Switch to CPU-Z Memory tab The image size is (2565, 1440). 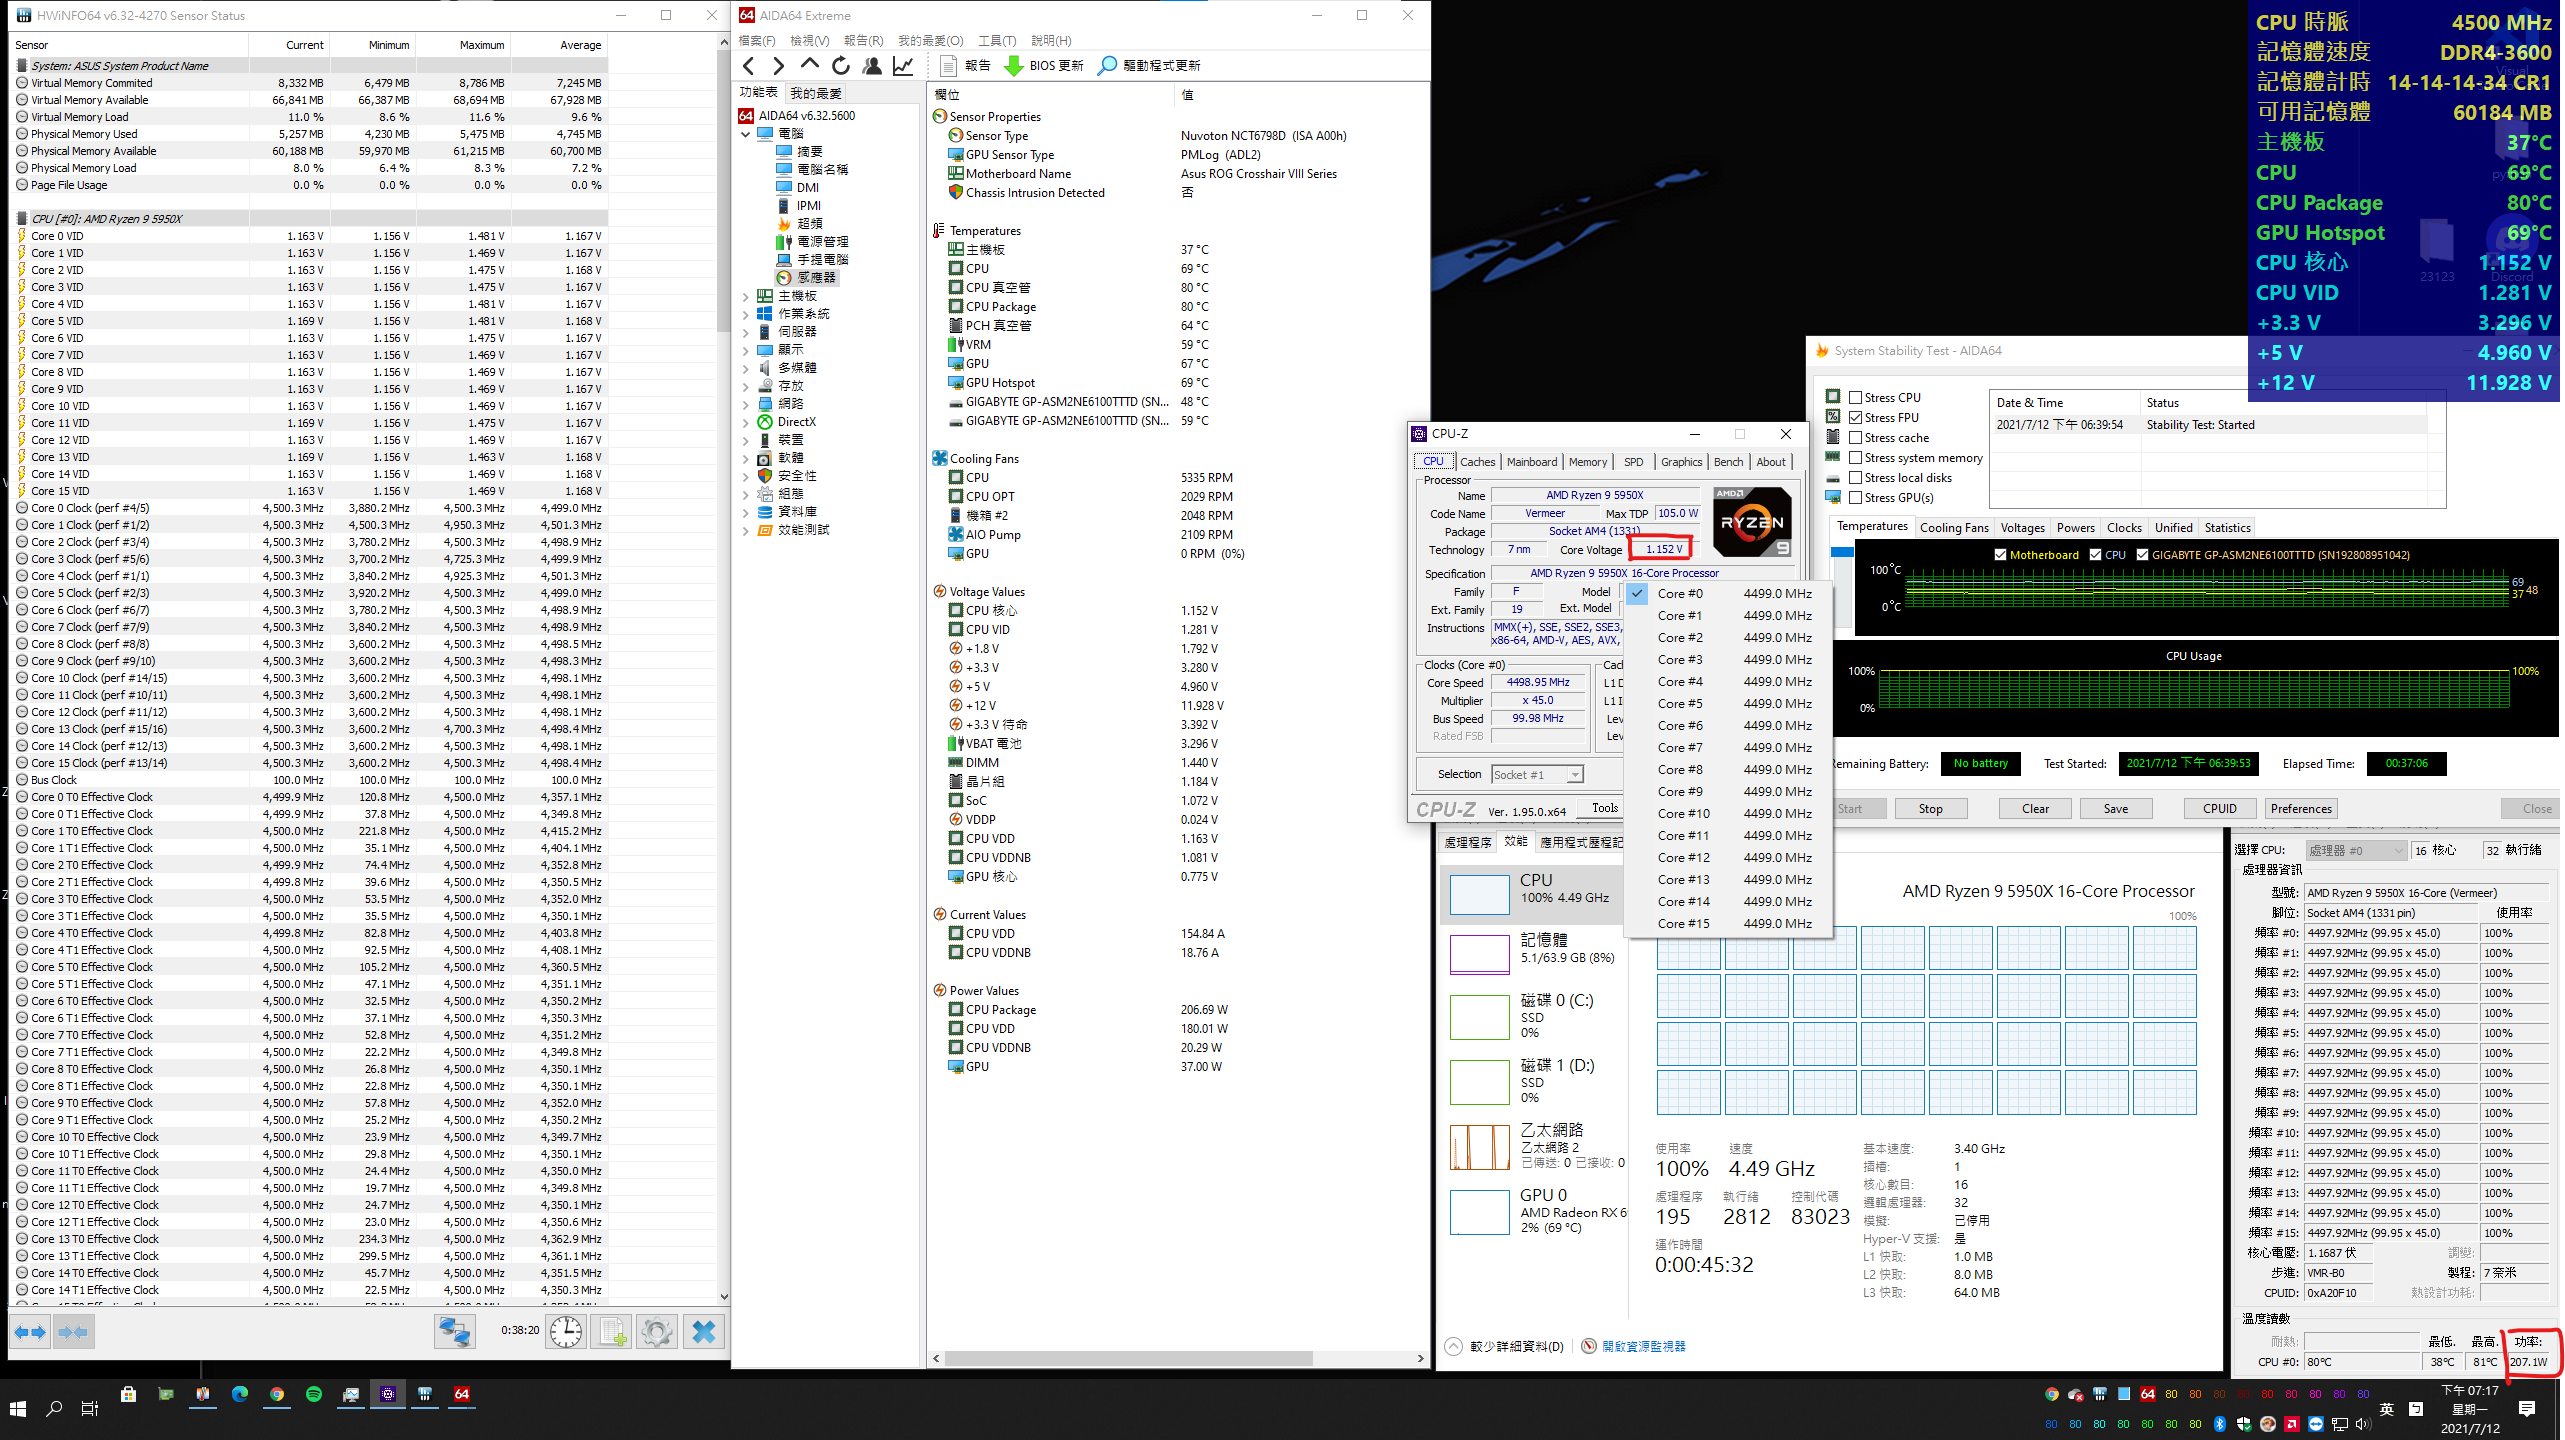[x=1587, y=461]
